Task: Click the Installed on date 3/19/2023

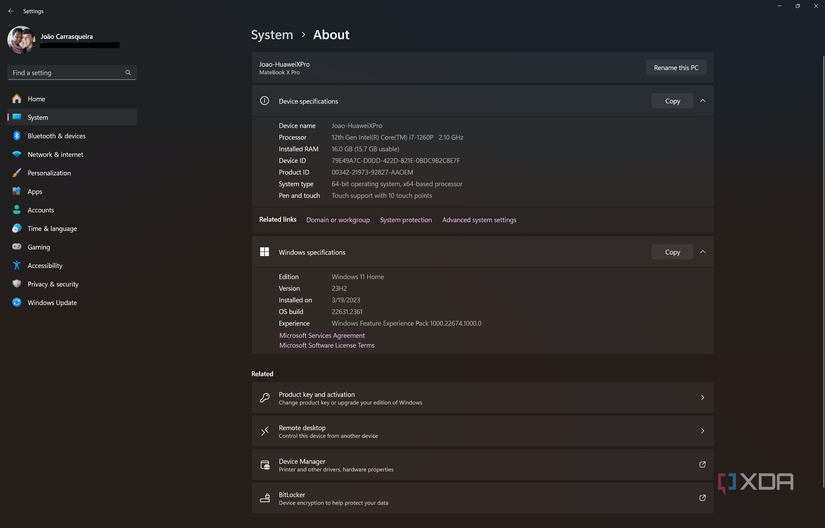Action: pos(346,300)
